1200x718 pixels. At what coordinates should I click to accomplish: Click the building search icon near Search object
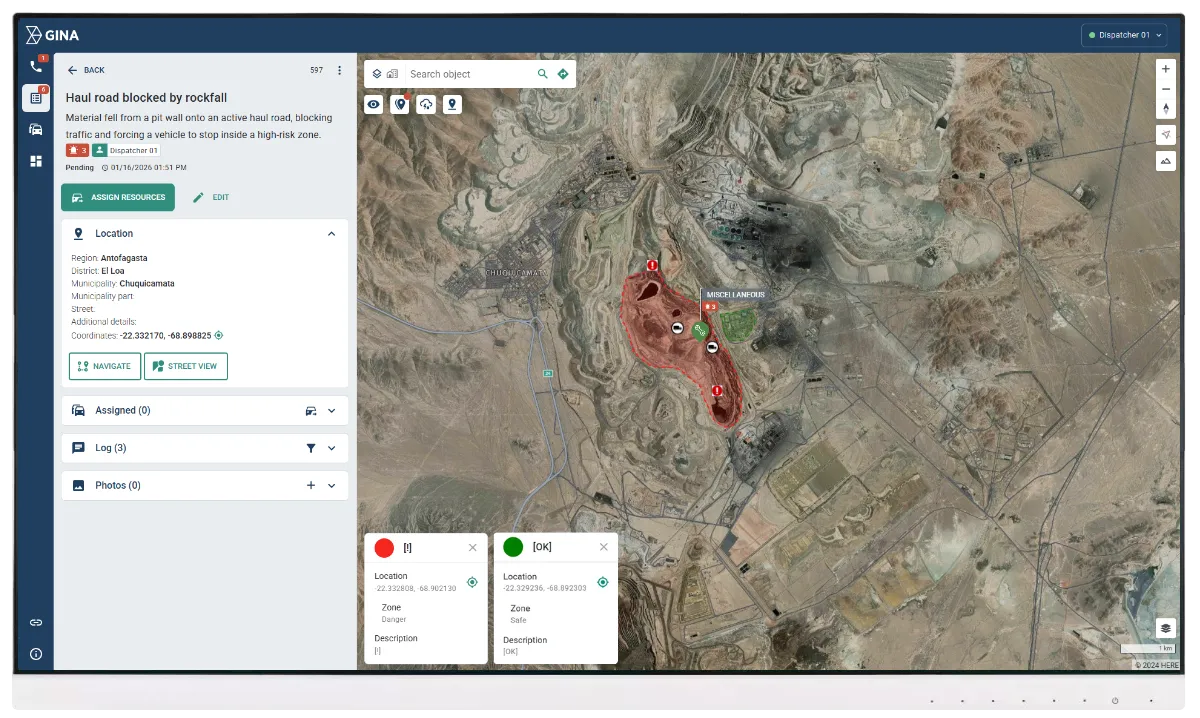click(391, 72)
